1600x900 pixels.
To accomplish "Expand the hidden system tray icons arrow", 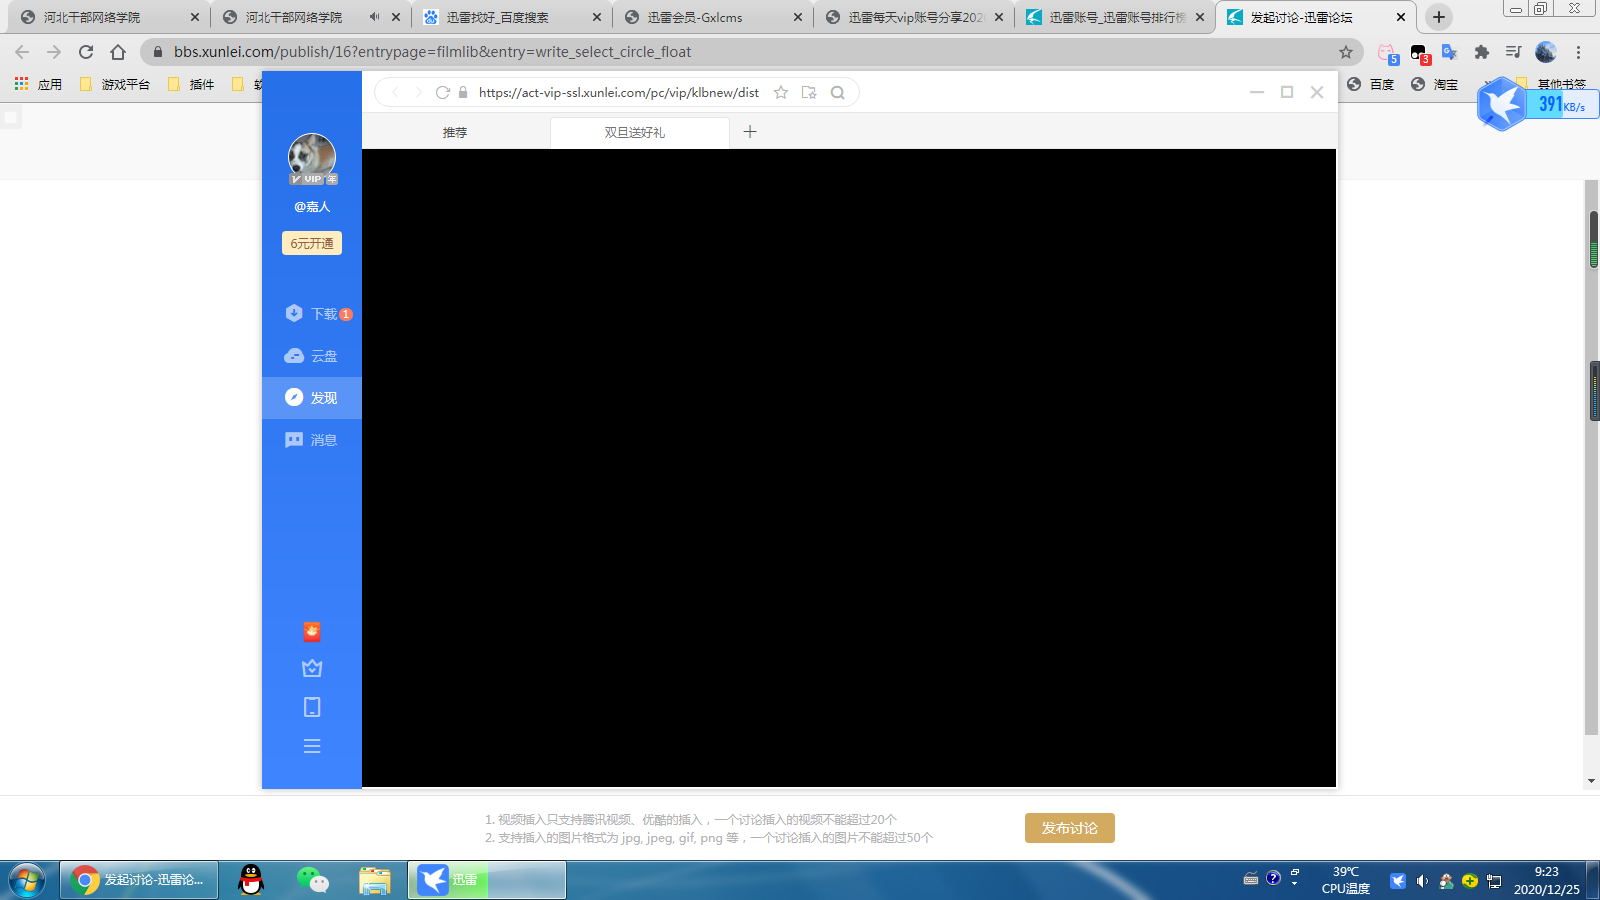I will (1294, 881).
